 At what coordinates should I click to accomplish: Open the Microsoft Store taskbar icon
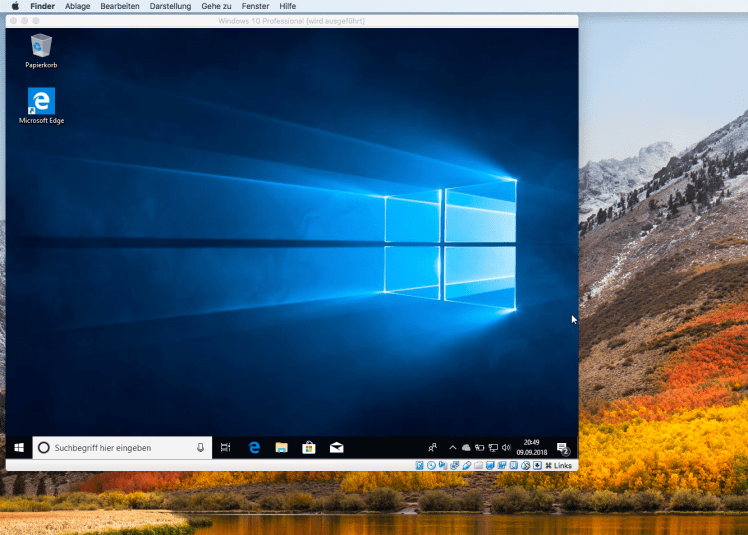(309, 448)
